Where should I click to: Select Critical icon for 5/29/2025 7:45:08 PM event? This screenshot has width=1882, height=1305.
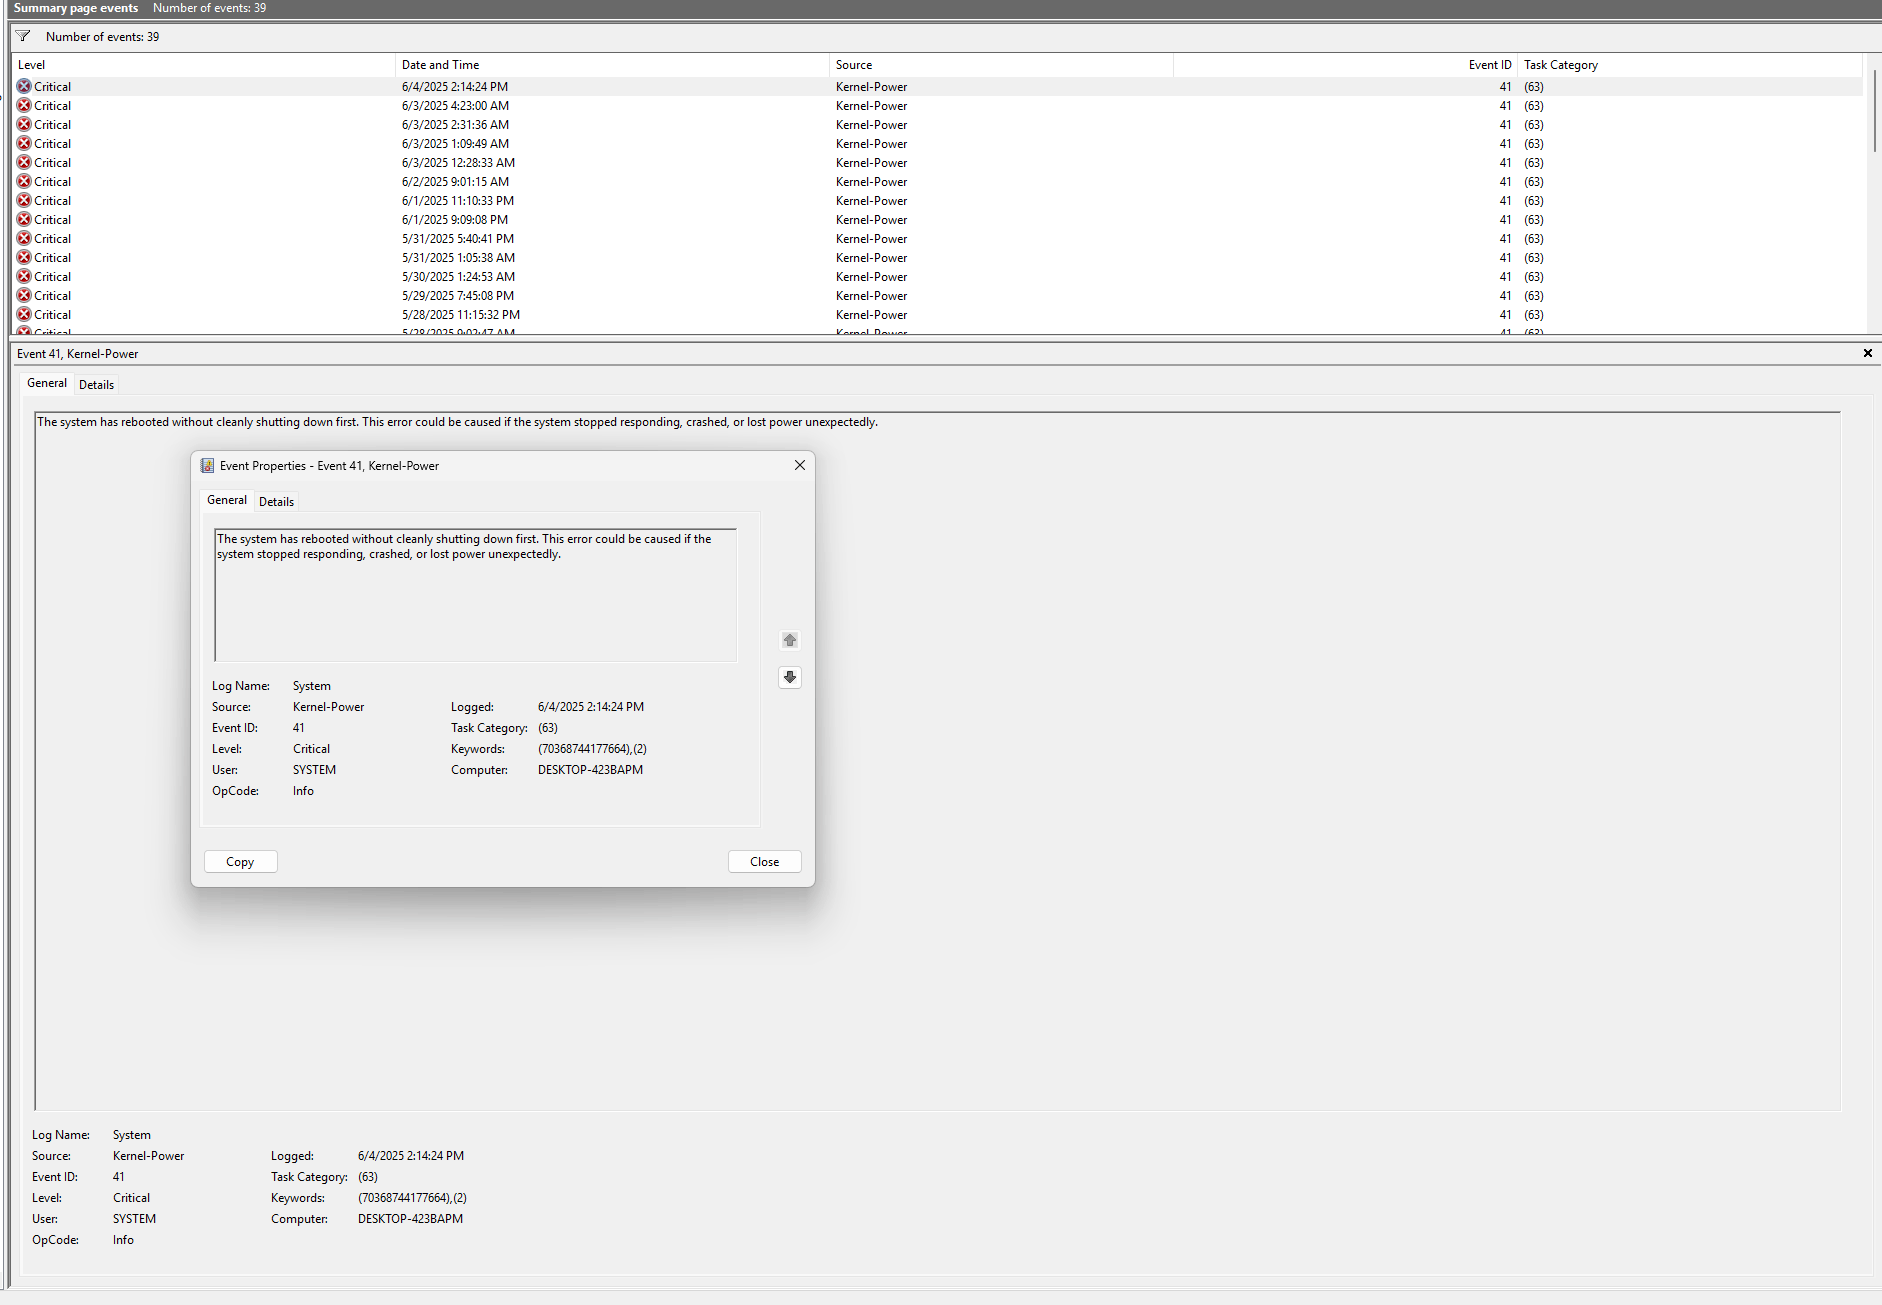[24, 296]
